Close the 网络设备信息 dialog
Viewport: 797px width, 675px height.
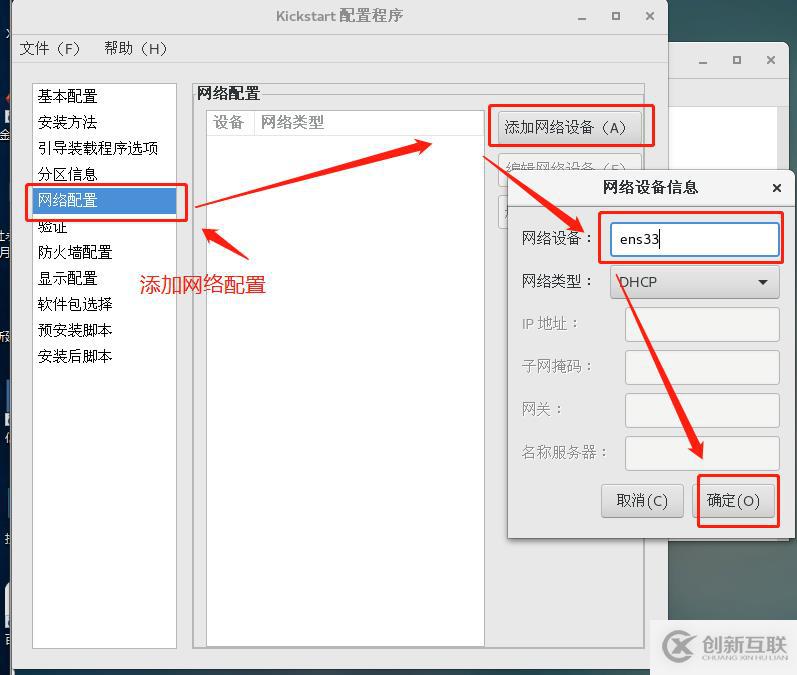coord(777,188)
